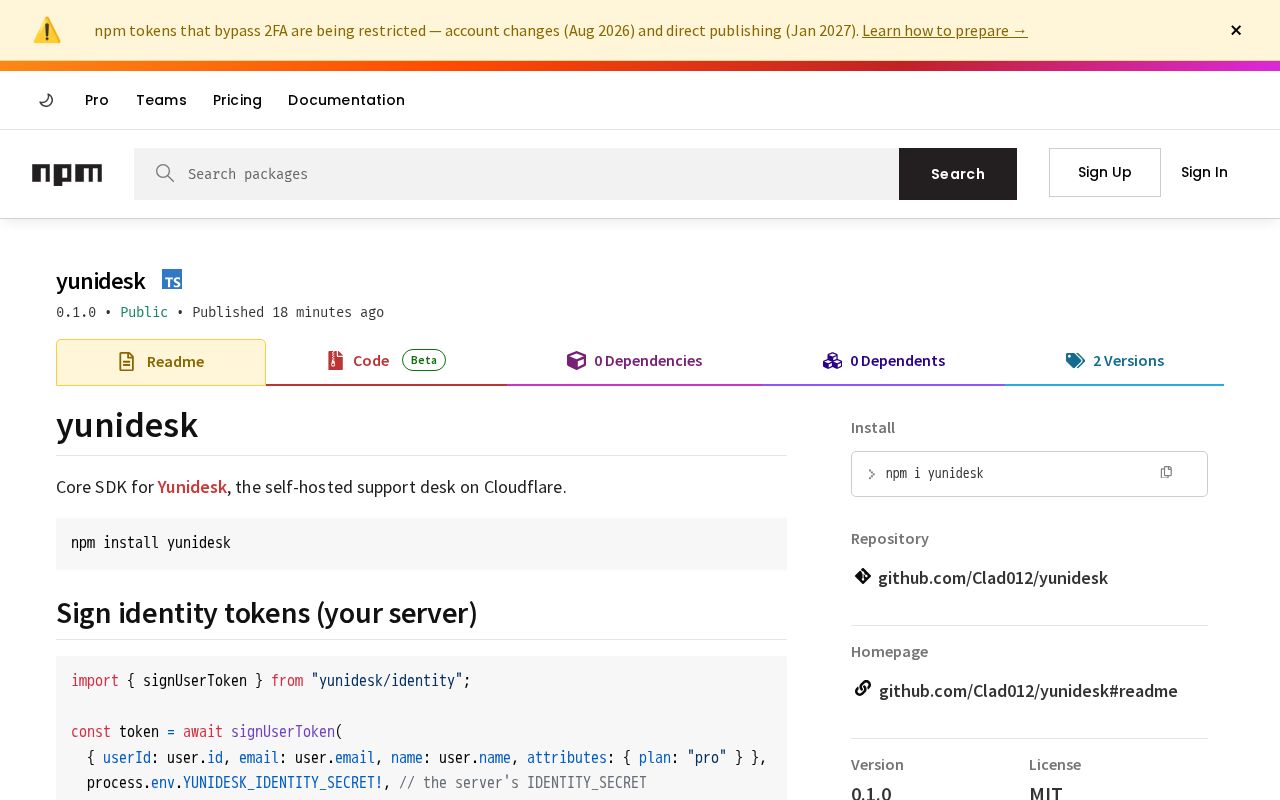Open the 2 Versions tab
Screen dimensions: 1280x800
pyautogui.click(x=1114, y=361)
